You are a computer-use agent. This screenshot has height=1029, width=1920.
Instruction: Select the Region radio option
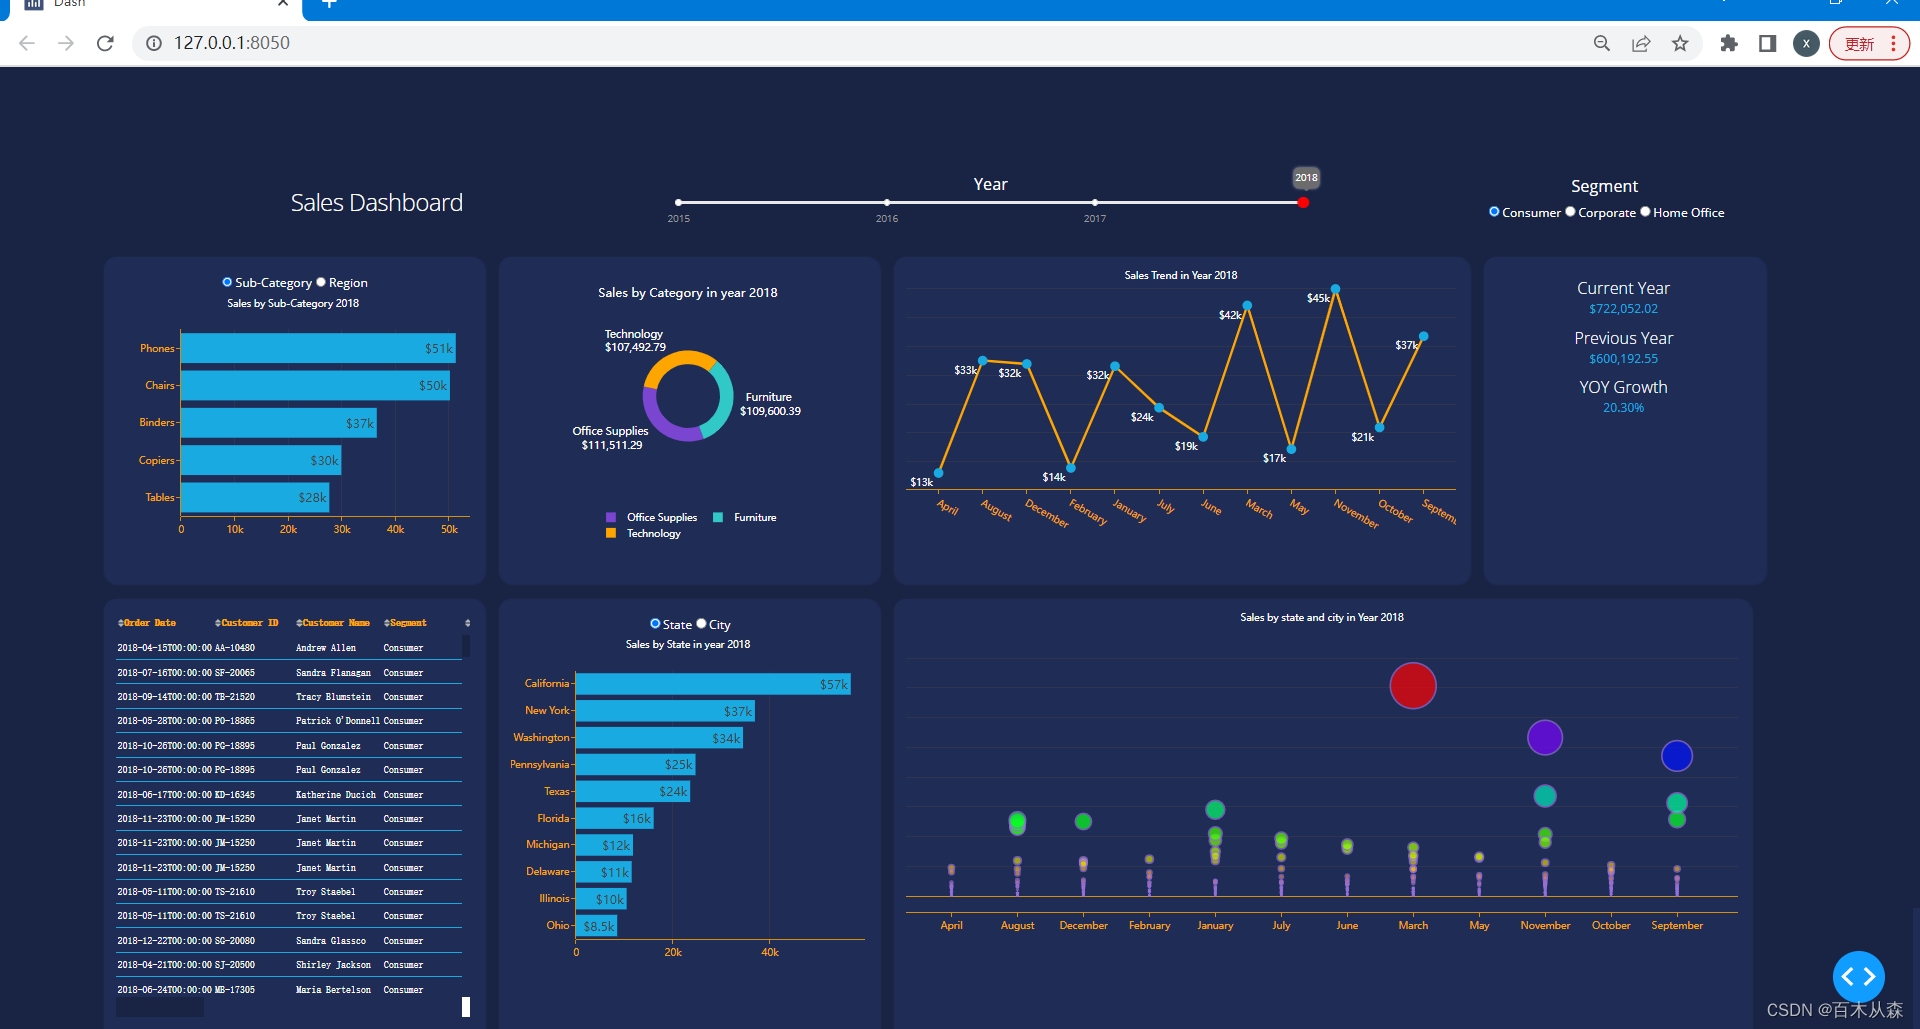[x=321, y=282]
